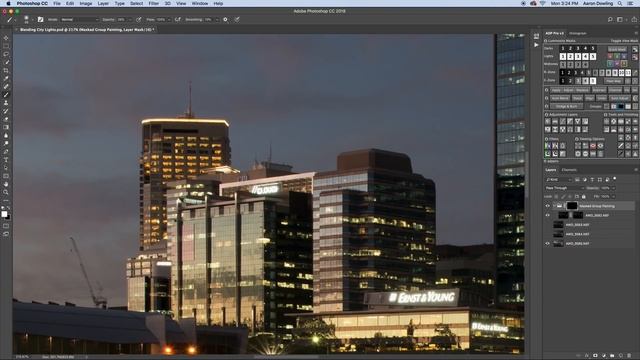The image size is (640, 360).
Task: Click the Create new group folder icon
Action: (x=612, y=356)
